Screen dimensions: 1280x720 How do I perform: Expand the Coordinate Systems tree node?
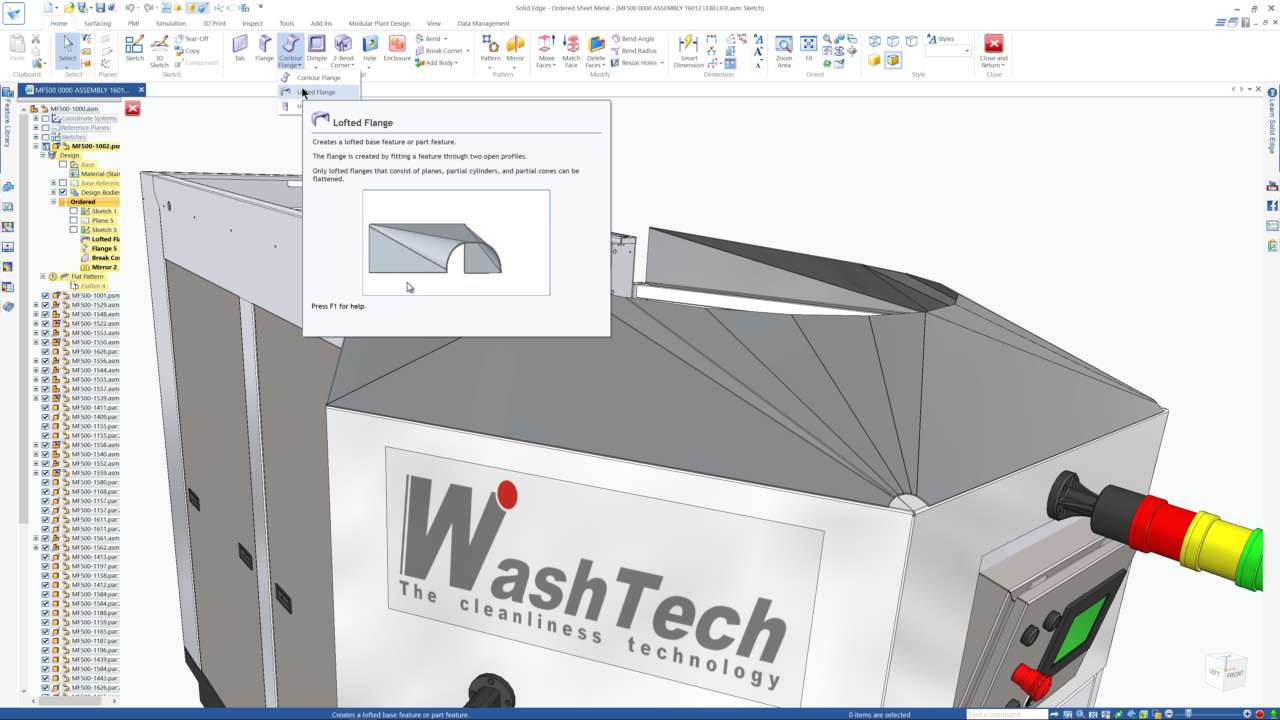point(36,119)
